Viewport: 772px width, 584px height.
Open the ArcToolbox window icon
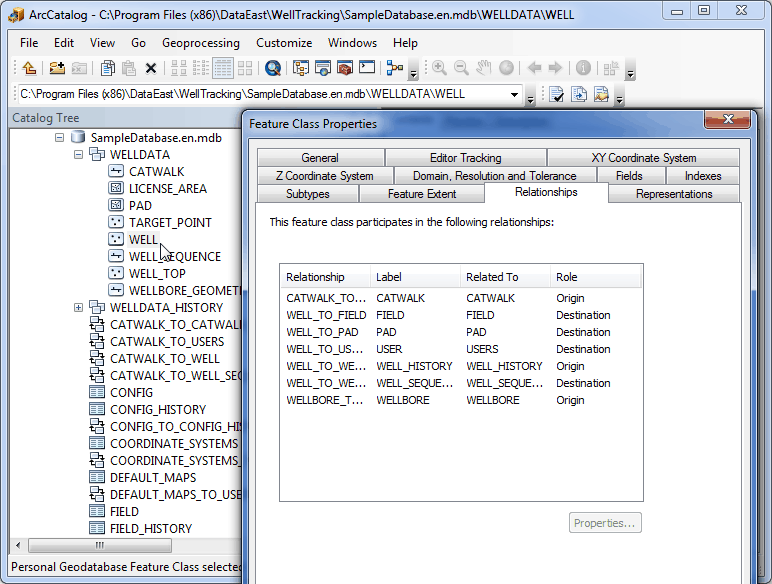click(x=345, y=68)
